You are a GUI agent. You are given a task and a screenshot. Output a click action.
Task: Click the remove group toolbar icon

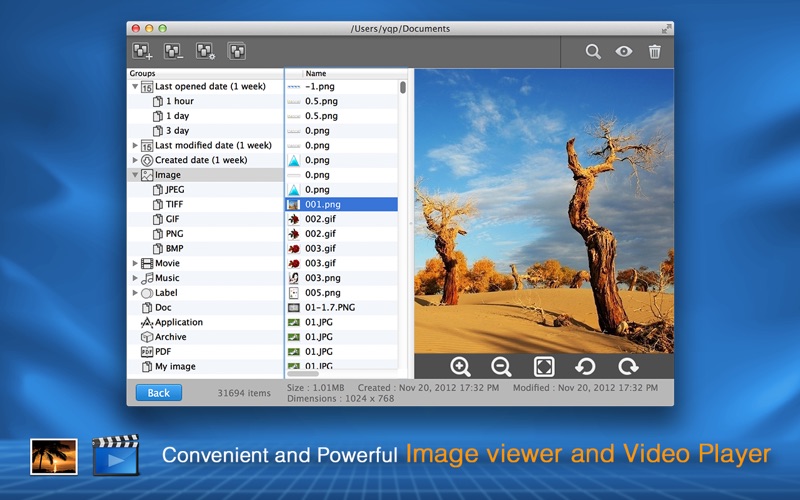pos(174,51)
